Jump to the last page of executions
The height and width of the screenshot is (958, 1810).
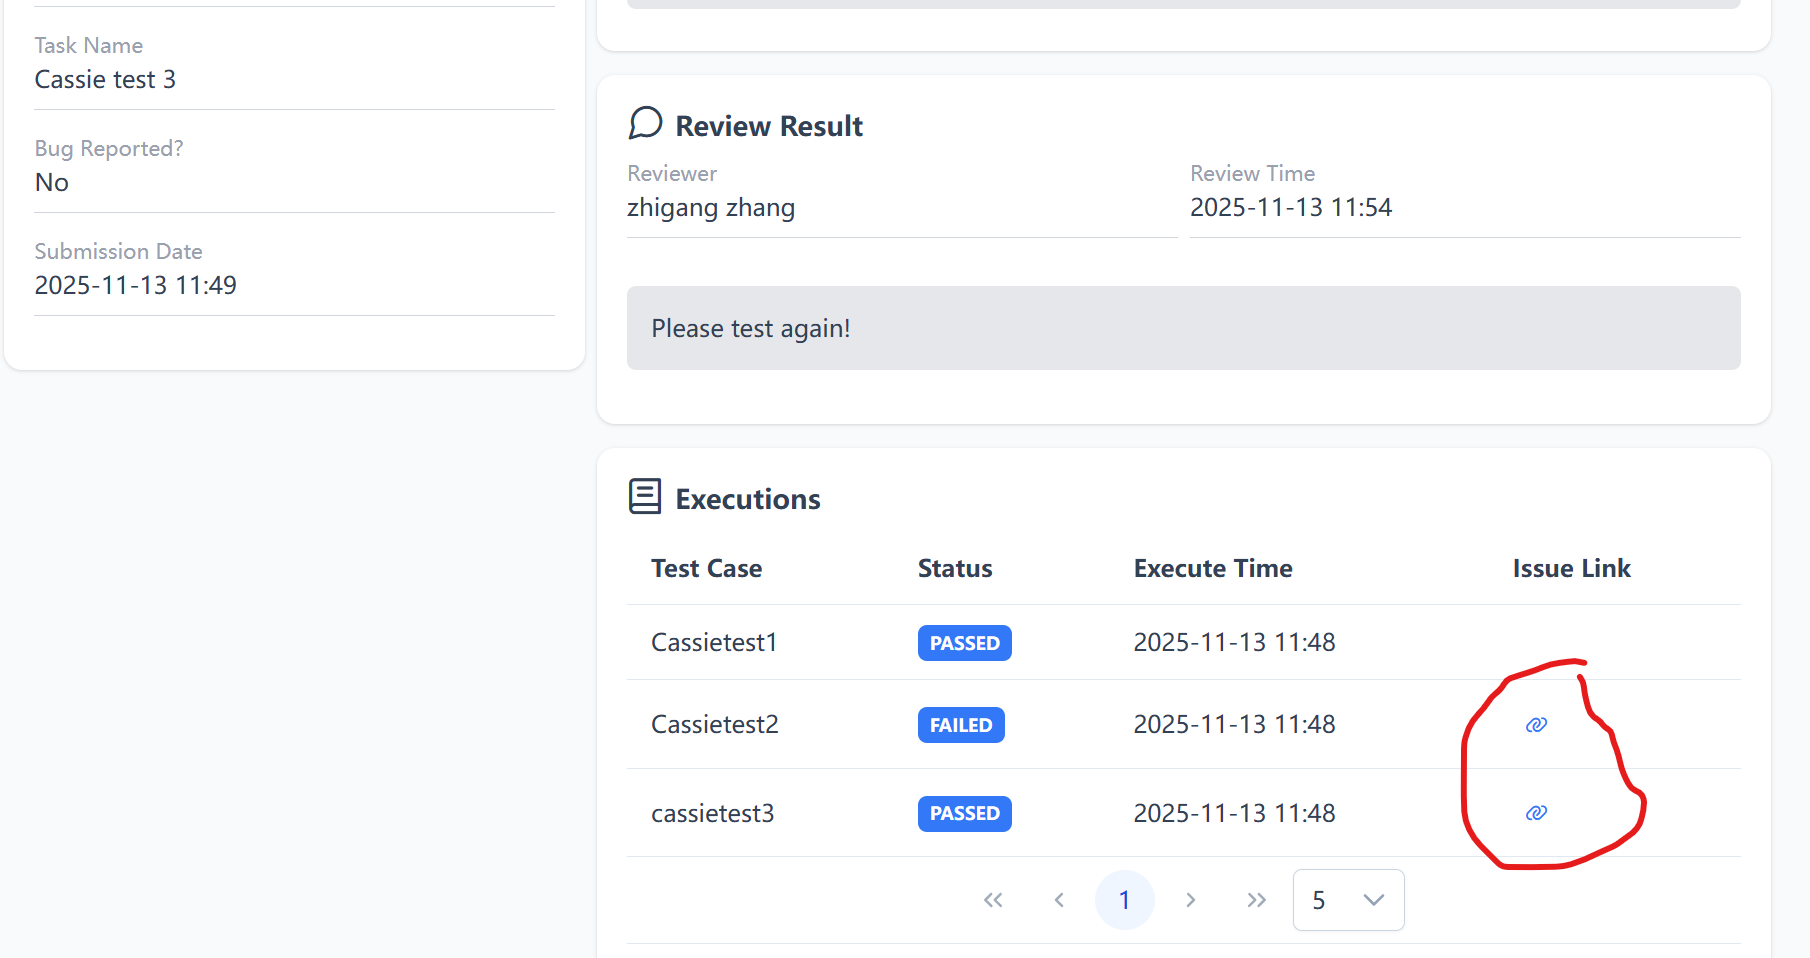pos(1256,900)
